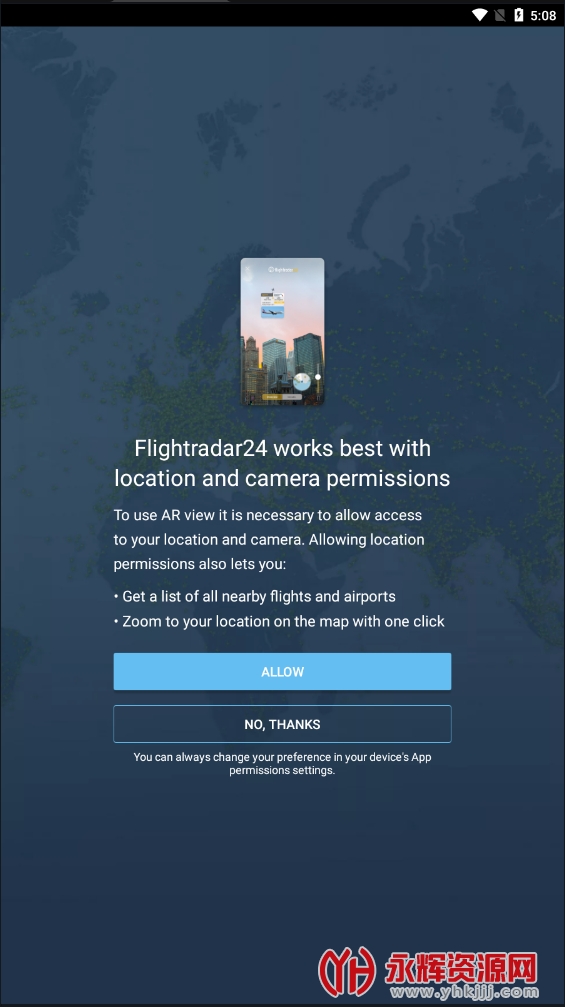Select the yellow left toggle segment in preview
The width and height of the screenshot is (565, 1007).
point(272,397)
